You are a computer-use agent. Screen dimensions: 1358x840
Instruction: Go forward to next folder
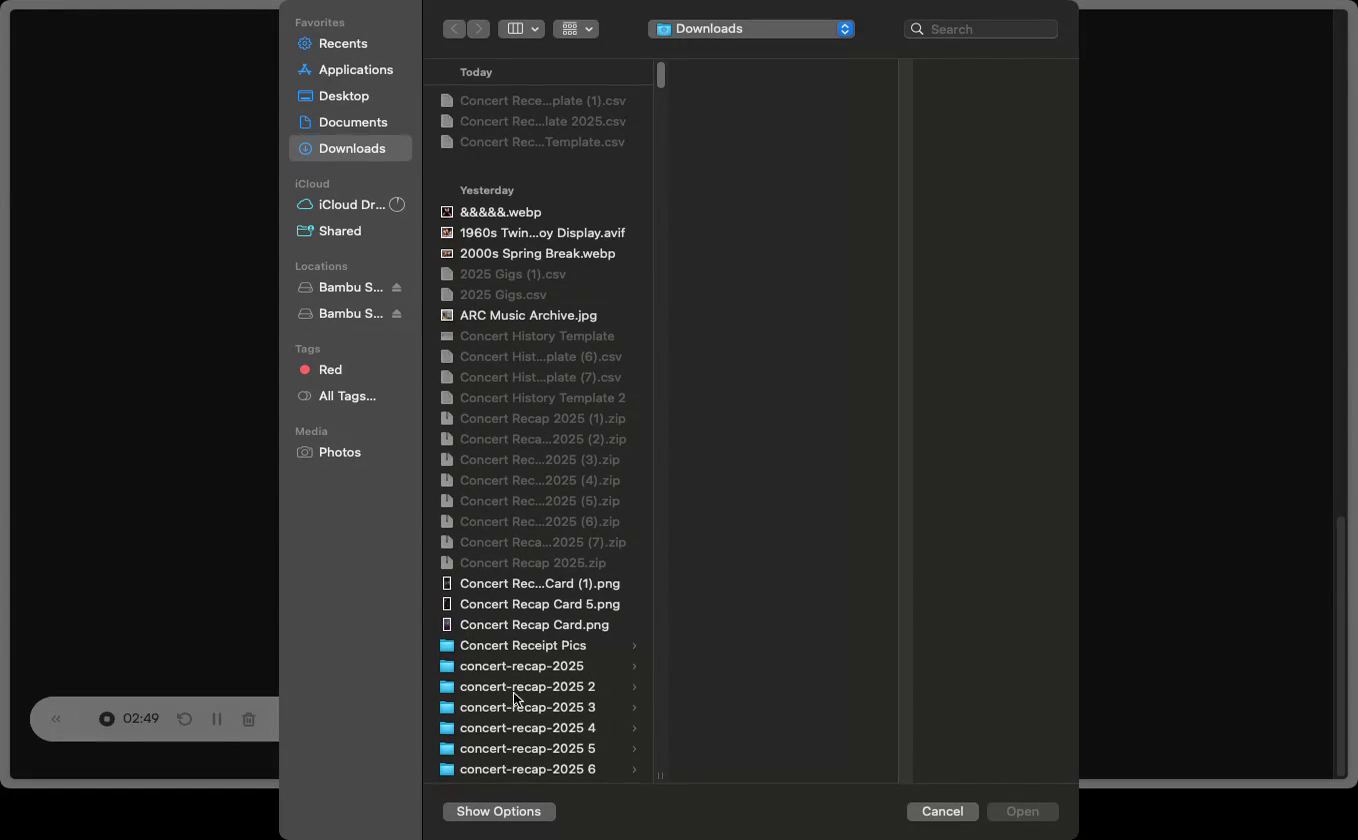(x=479, y=29)
